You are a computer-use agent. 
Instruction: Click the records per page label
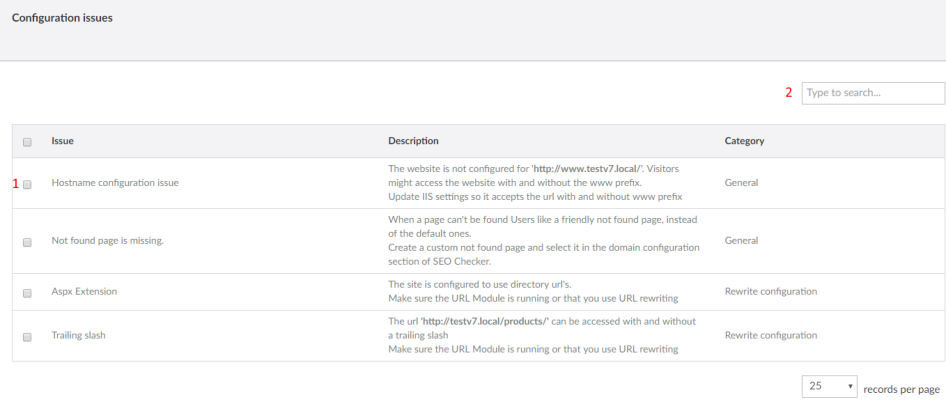(x=901, y=389)
